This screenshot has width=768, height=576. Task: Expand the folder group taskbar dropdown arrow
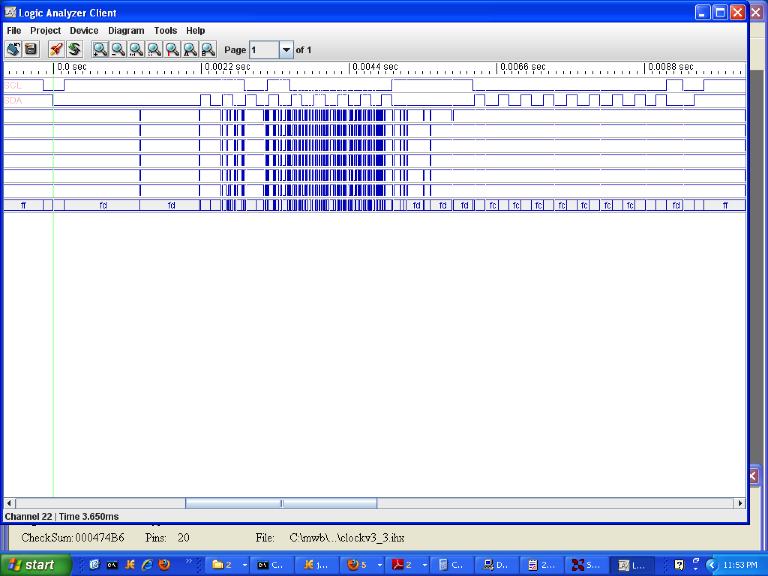click(x=245, y=565)
